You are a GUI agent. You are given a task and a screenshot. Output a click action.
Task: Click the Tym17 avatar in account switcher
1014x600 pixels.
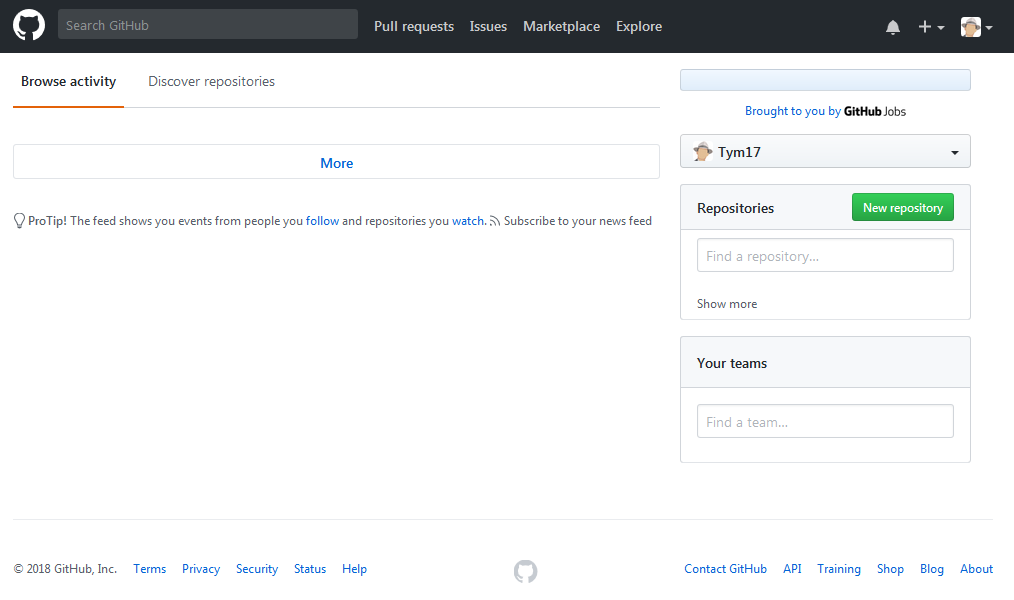coord(702,151)
